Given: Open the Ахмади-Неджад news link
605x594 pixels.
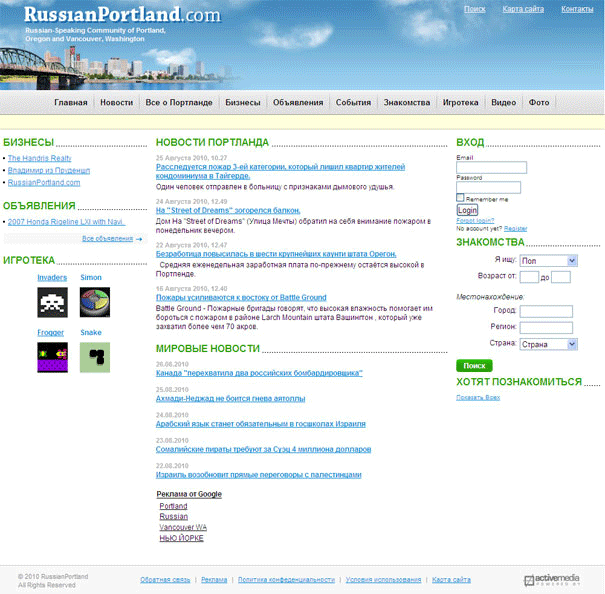Looking at the screenshot, I should [x=230, y=399].
